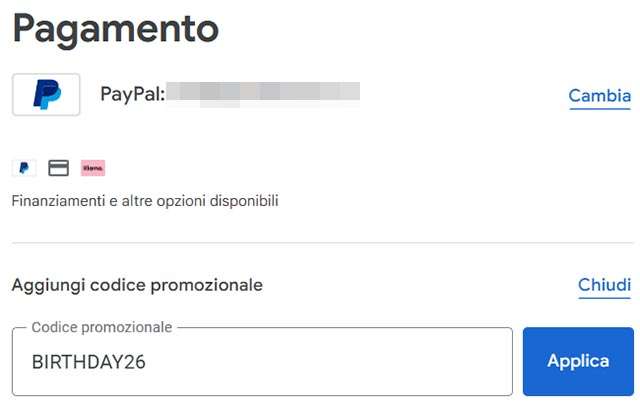
Task: Click the Aggiungi codice promozionale heading
Action: (137, 285)
